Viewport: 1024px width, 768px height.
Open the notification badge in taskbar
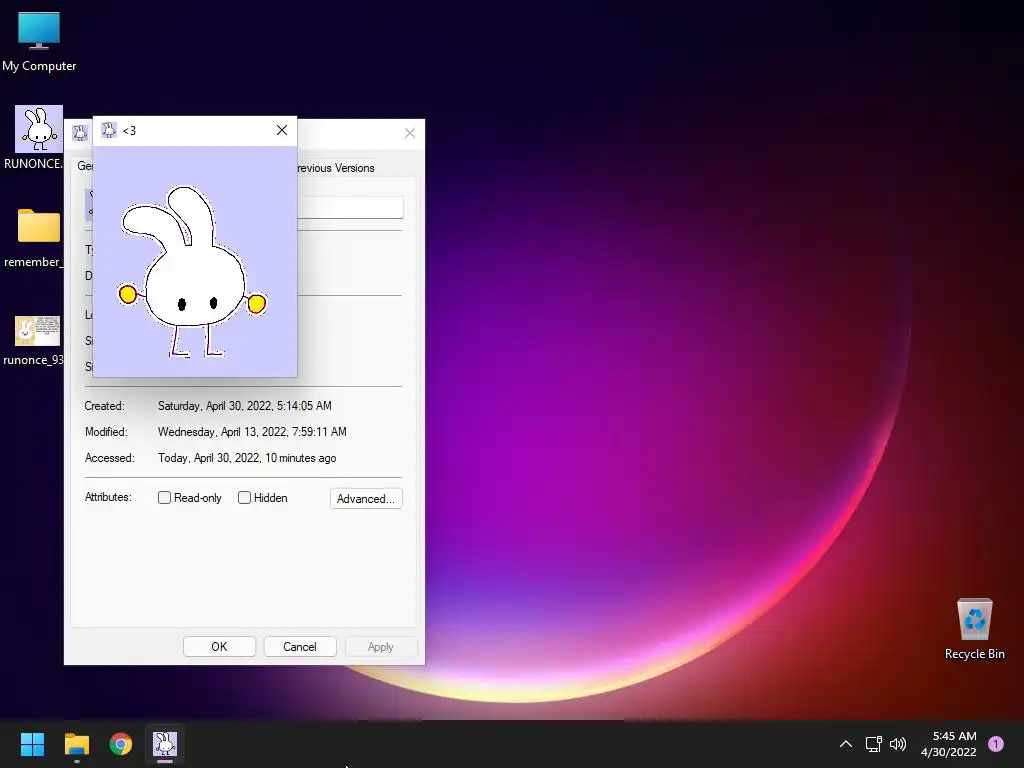(x=996, y=744)
